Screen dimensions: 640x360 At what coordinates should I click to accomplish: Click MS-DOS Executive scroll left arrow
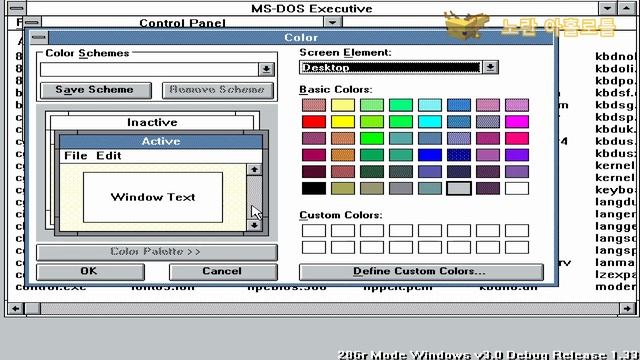click(16, 309)
